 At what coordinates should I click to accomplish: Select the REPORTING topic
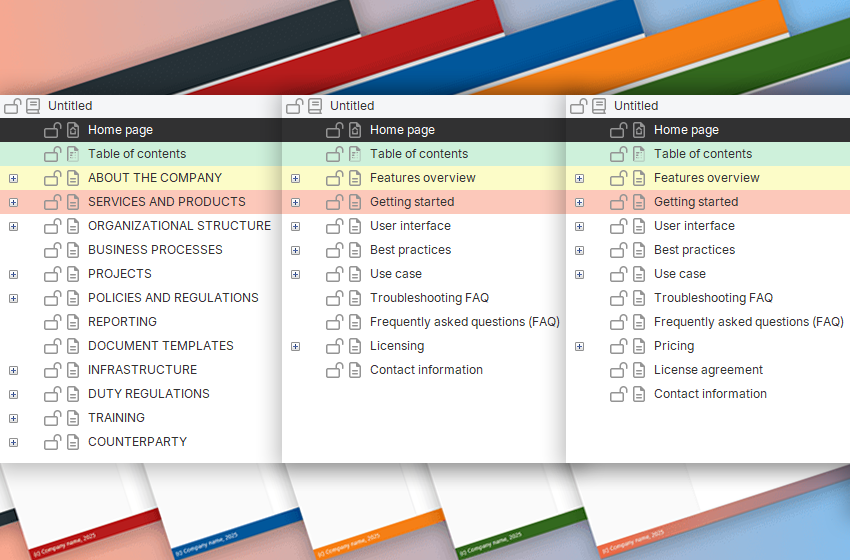point(122,322)
